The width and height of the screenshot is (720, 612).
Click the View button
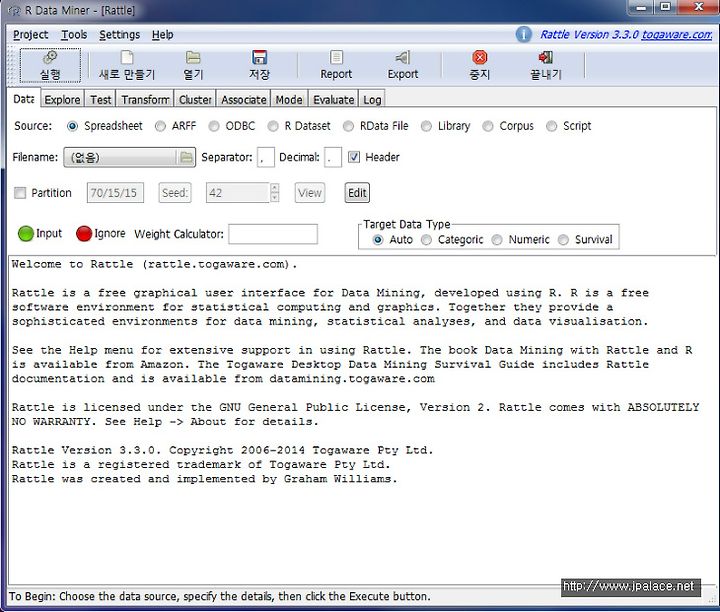coord(310,193)
